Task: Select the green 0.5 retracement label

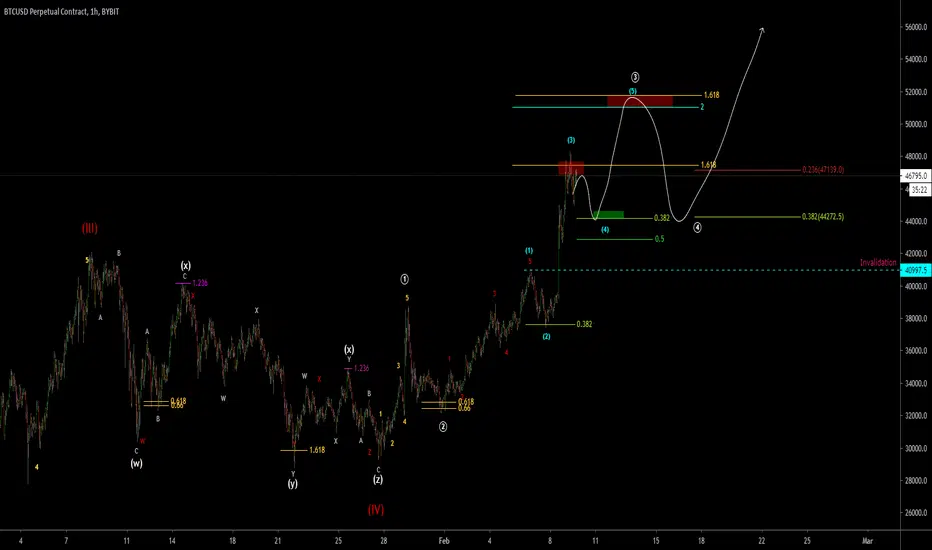Action: [659, 239]
